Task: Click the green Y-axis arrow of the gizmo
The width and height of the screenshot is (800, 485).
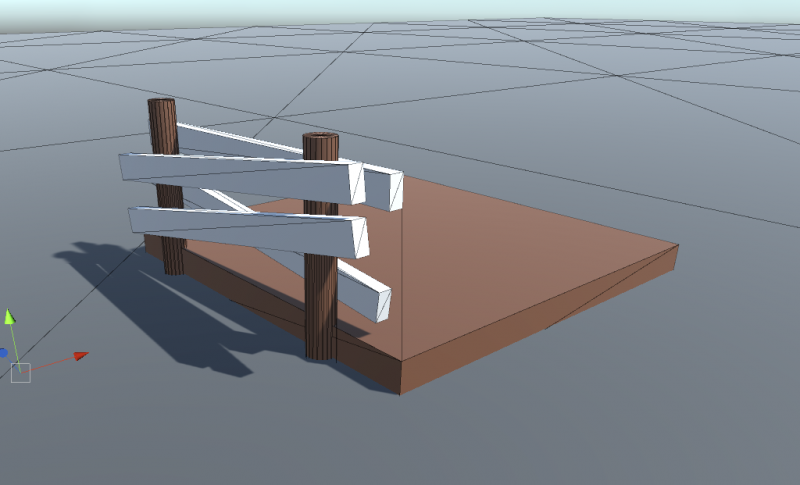Action: coord(10,317)
